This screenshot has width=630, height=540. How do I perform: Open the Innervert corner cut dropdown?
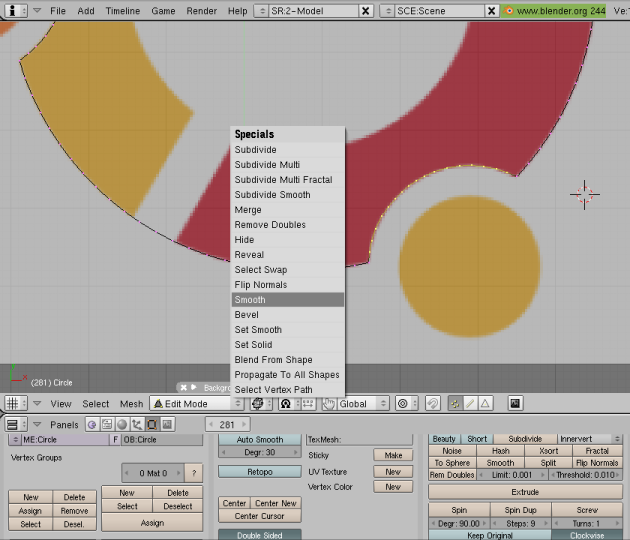pos(590,439)
